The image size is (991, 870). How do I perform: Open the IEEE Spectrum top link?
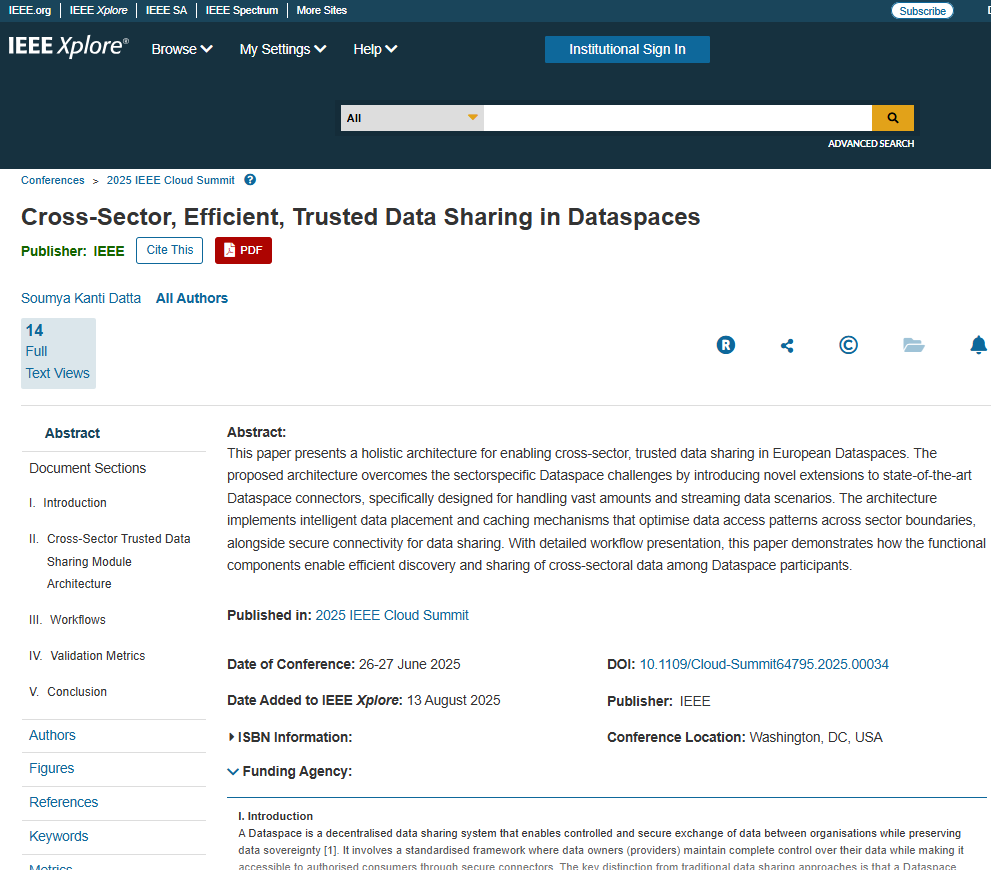[241, 10]
